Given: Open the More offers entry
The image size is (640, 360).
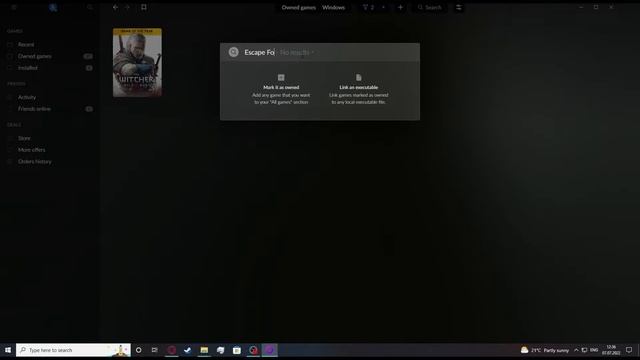Looking at the screenshot, I should tap(31, 150).
